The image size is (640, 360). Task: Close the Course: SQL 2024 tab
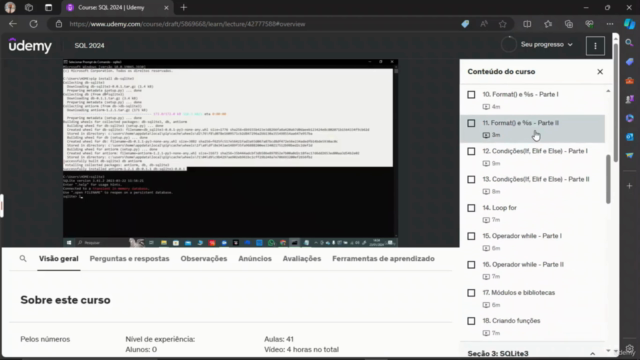click(166, 7)
